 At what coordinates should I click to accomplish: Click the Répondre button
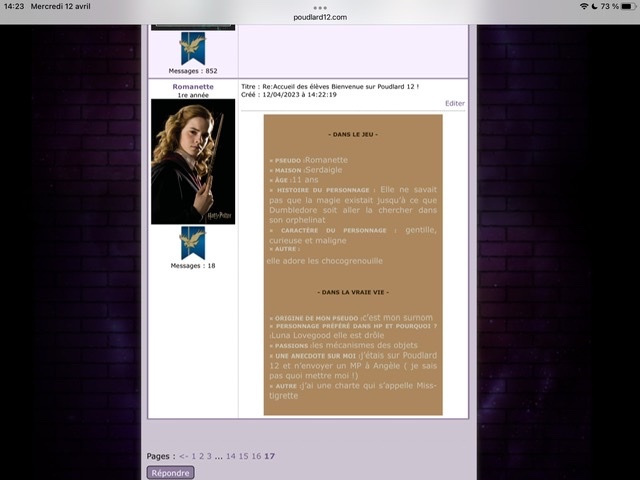pyautogui.click(x=170, y=473)
